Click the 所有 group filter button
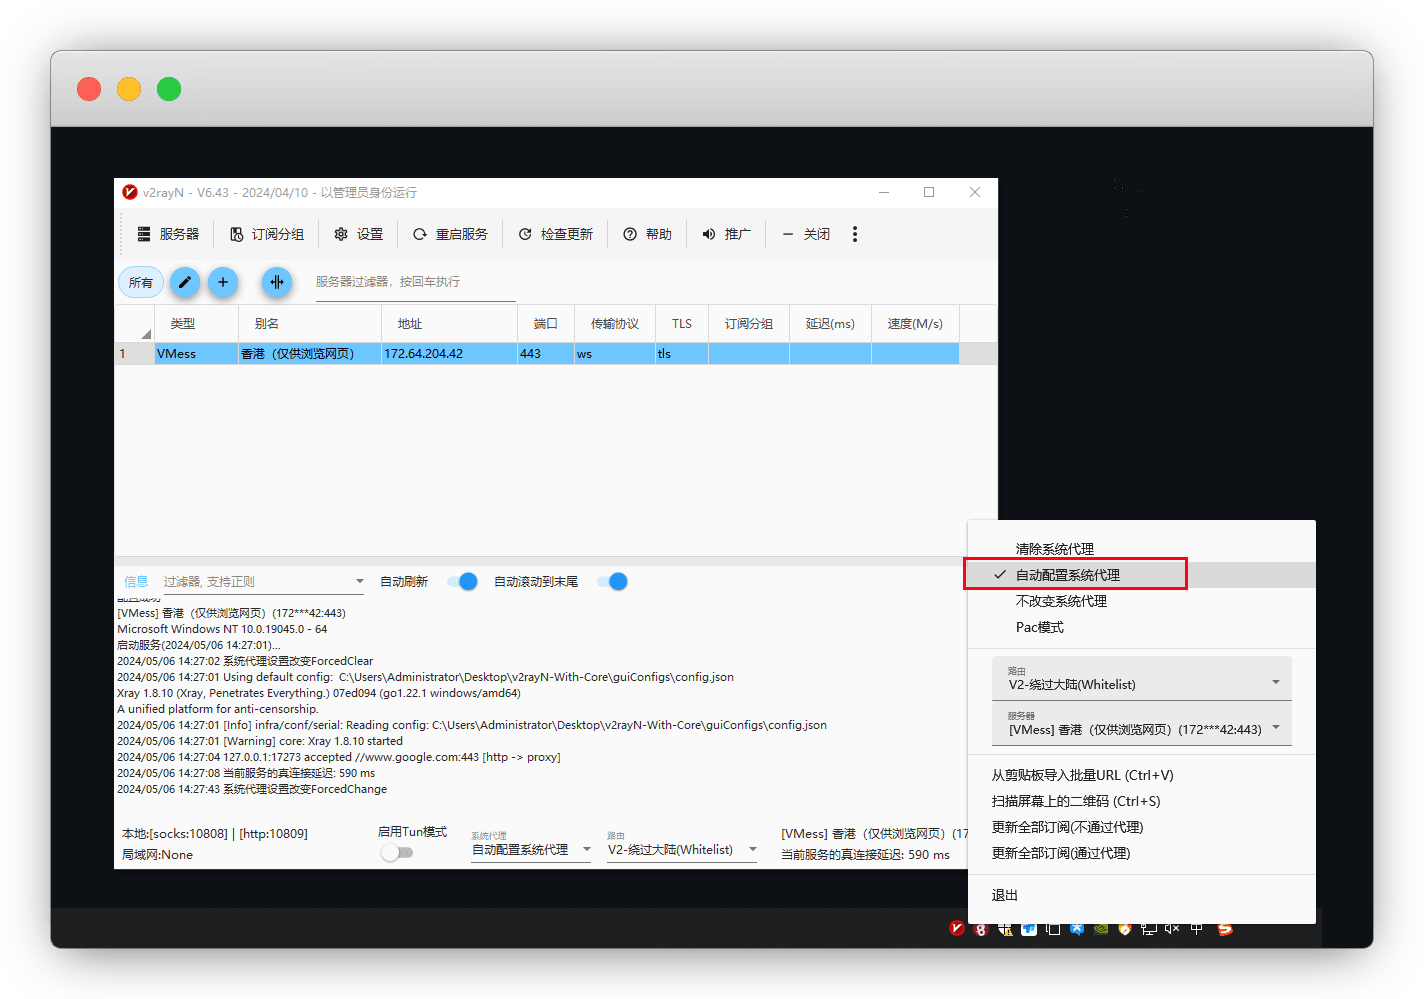The width and height of the screenshot is (1424, 999). coord(141,282)
